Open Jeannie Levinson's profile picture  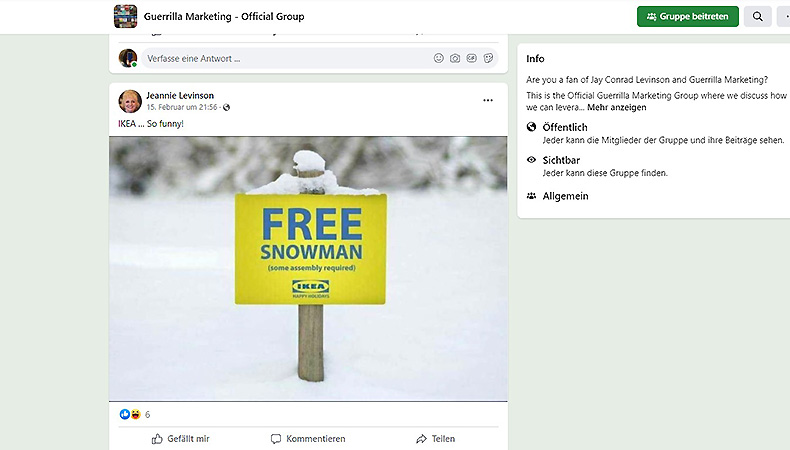[x=130, y=101]
